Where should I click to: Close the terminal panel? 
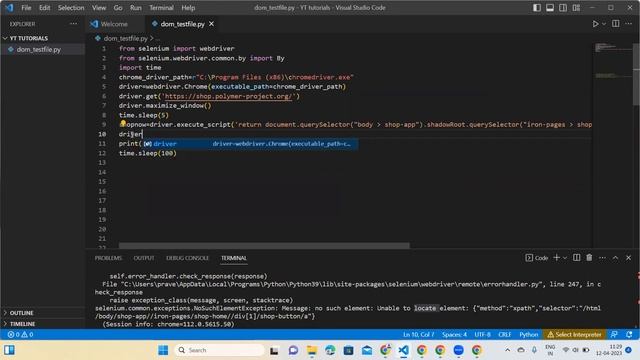629,258
